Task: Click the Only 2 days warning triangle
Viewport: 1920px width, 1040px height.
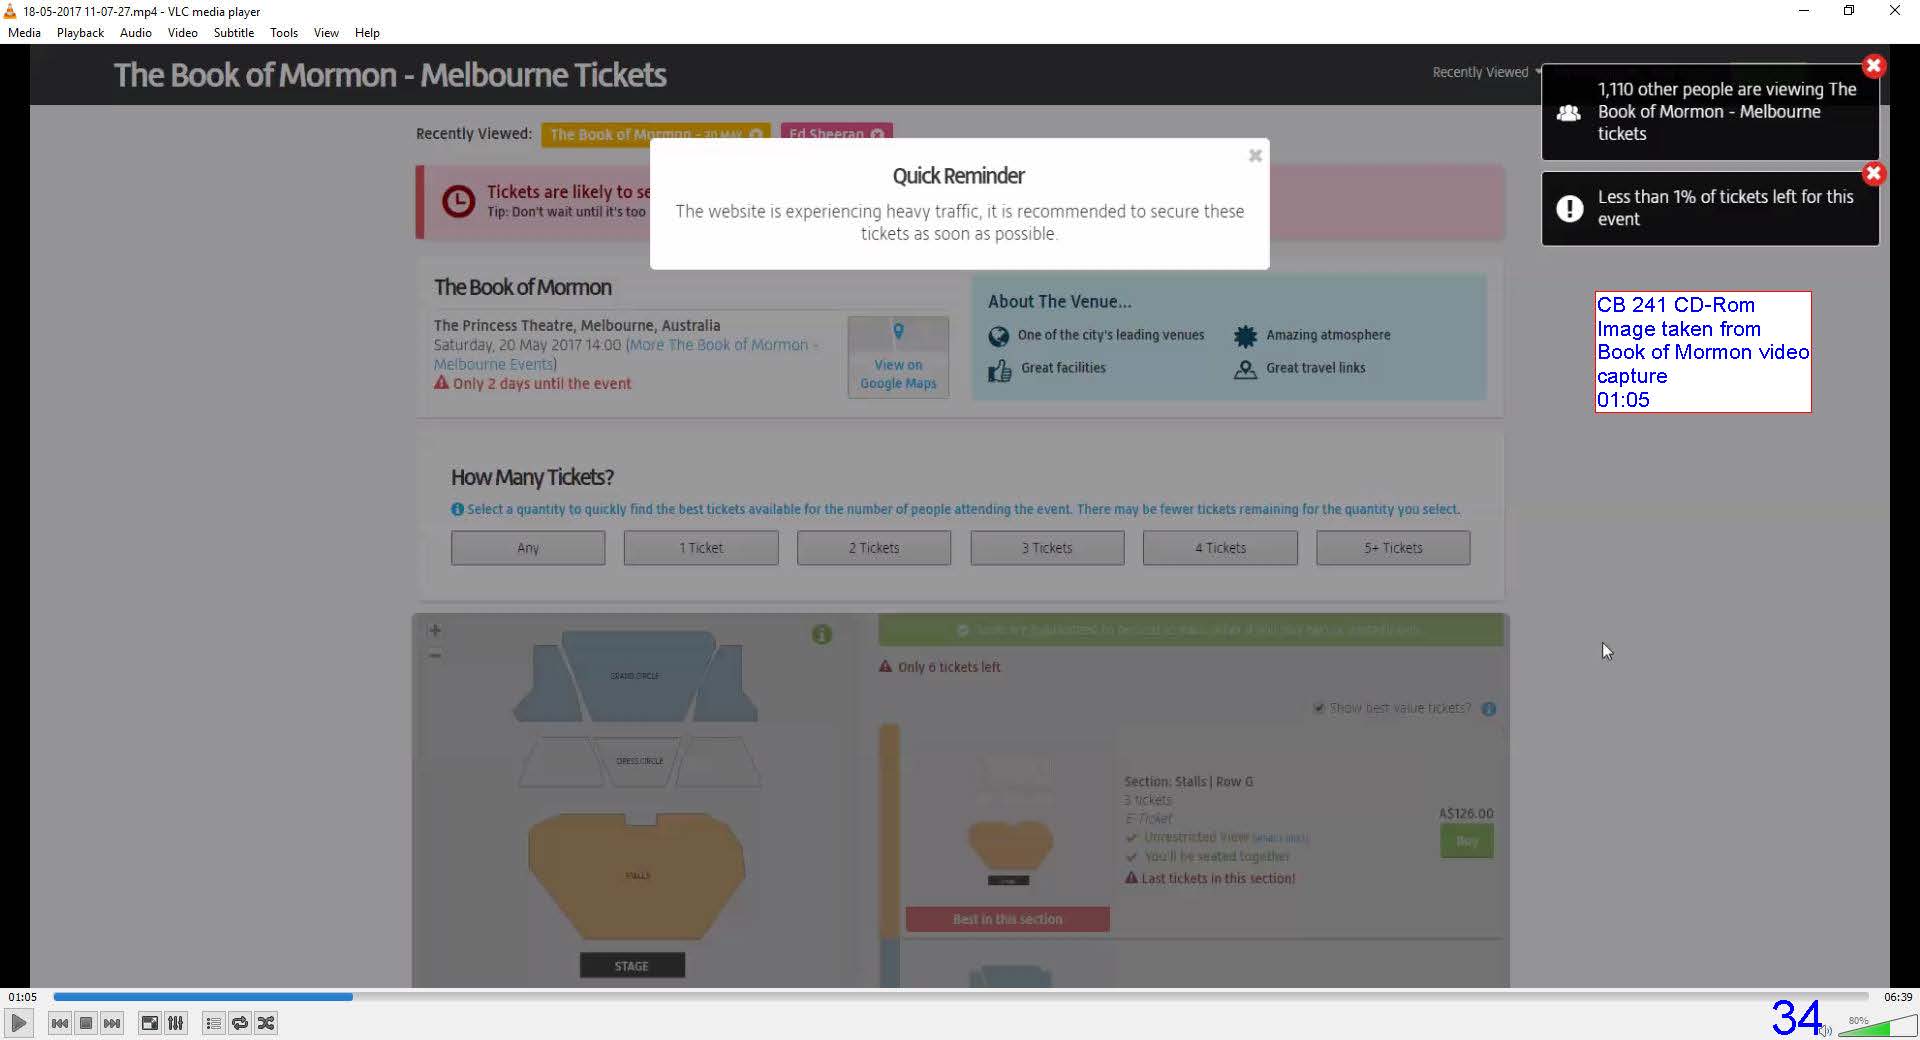Action: point(441,383)
